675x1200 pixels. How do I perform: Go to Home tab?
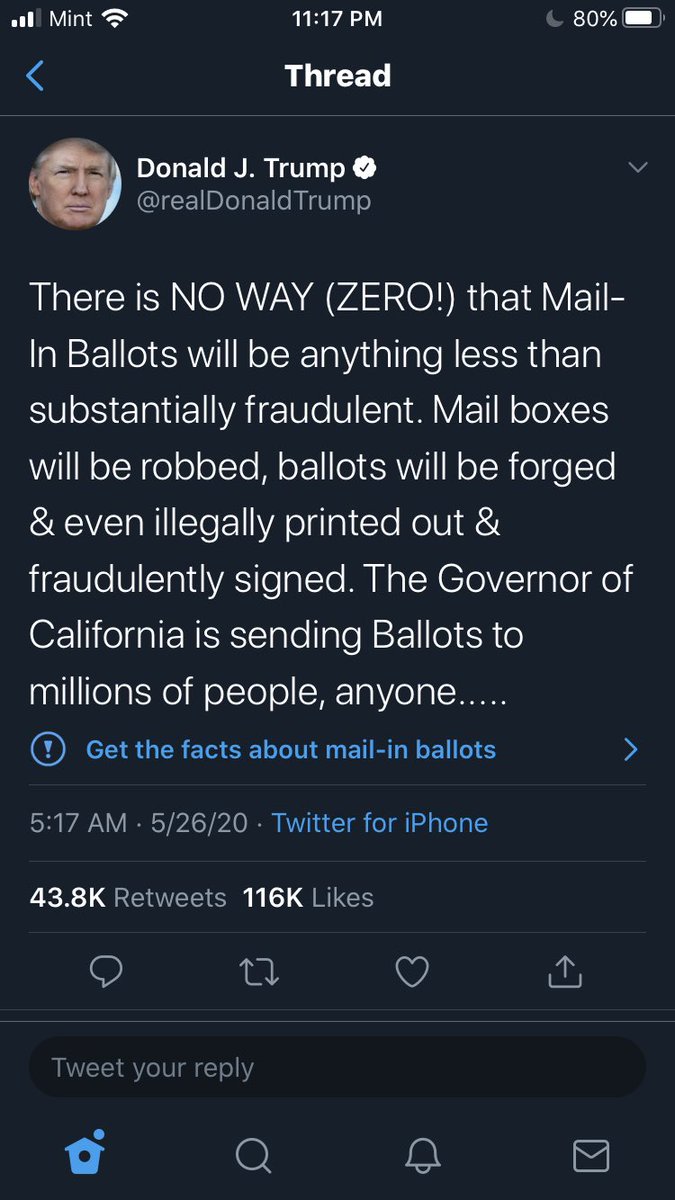[x=86, y=1154]
